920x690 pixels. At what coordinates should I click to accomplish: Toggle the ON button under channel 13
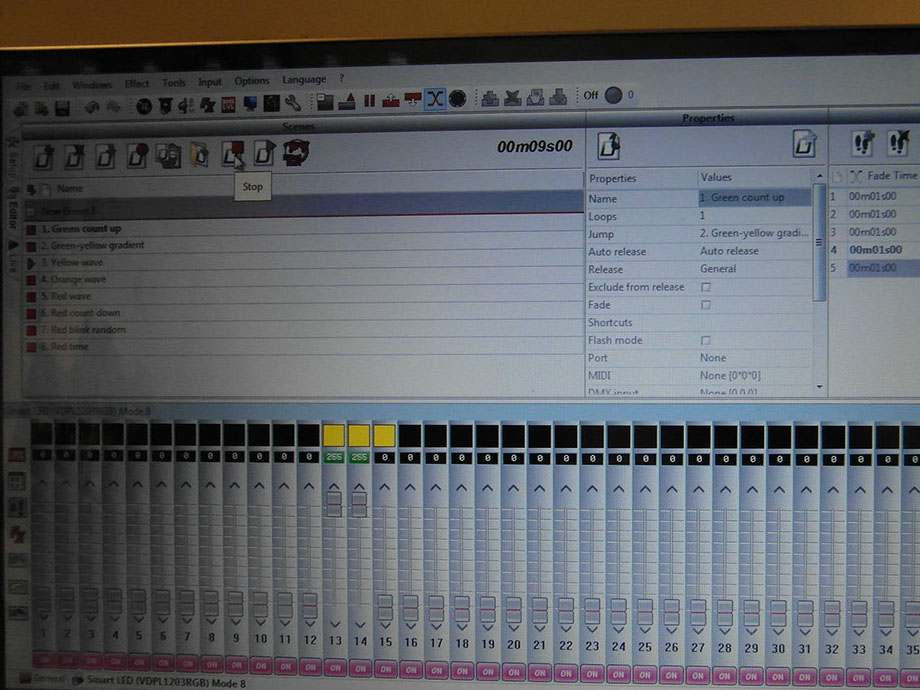[x=334, y=662]
